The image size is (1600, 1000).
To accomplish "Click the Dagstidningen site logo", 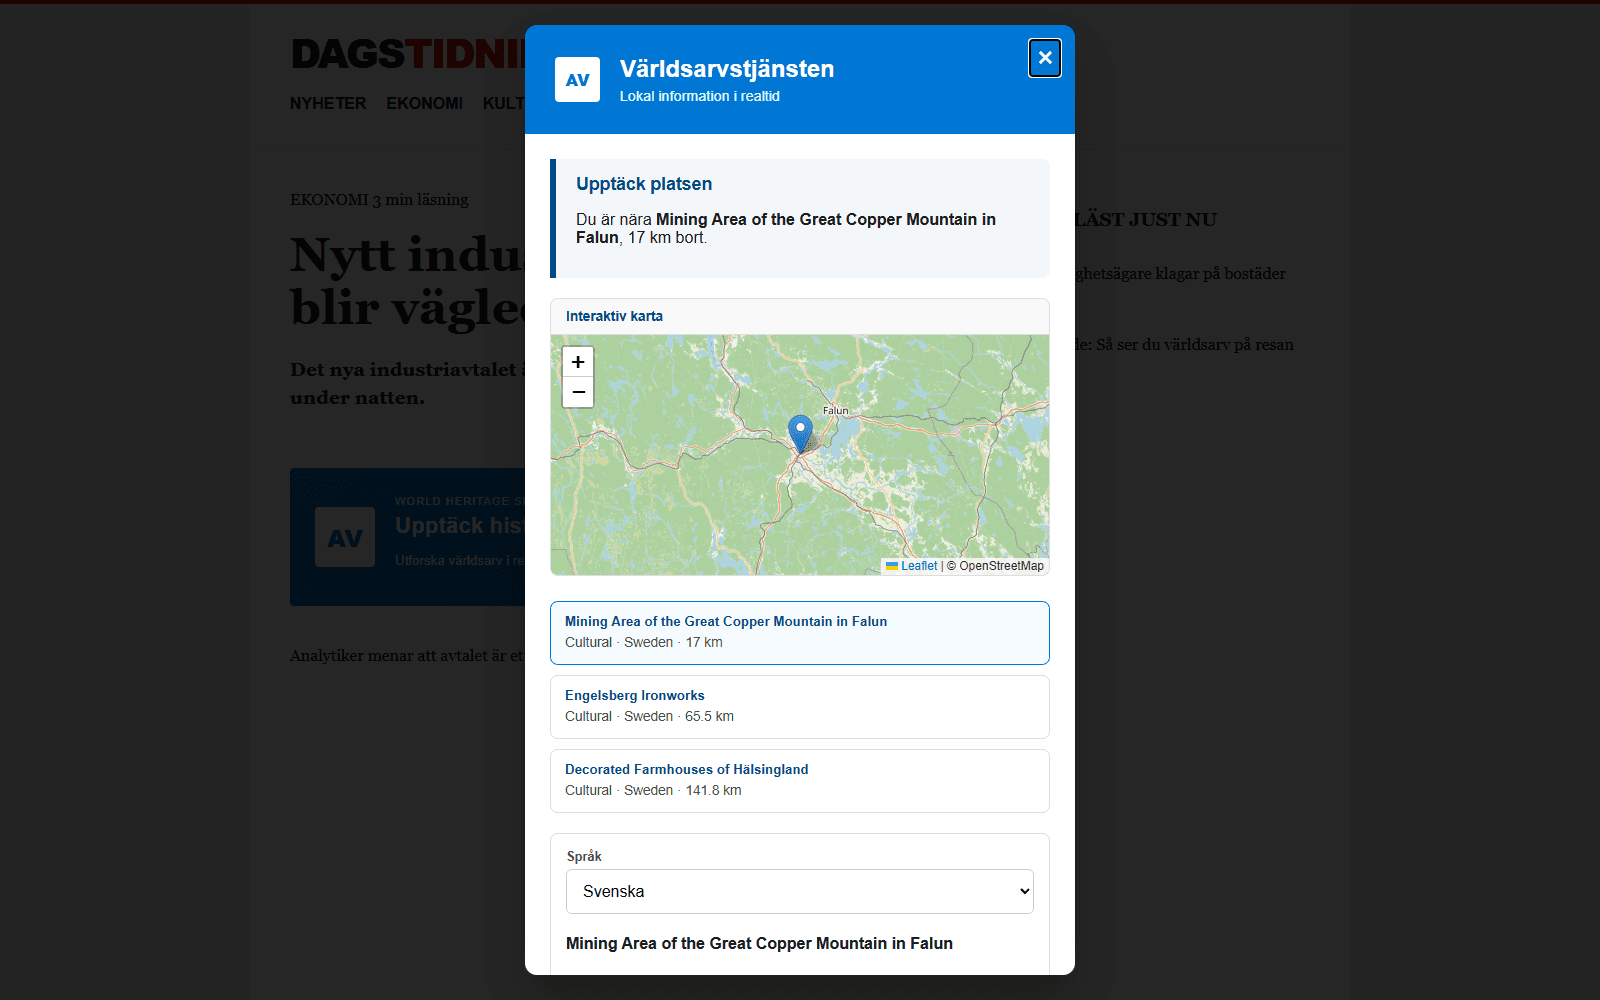I will 408,54.
